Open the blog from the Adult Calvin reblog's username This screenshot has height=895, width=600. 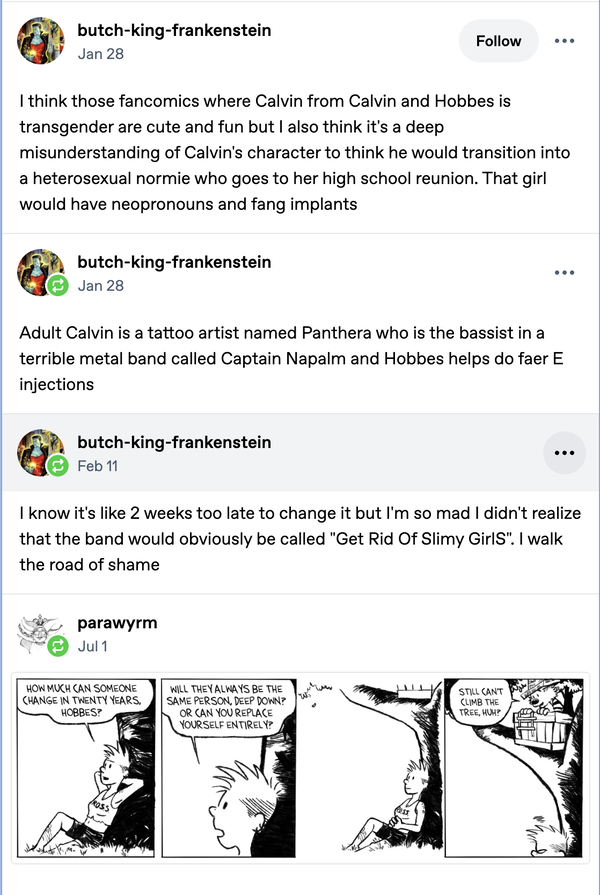[x=174, y=262]
